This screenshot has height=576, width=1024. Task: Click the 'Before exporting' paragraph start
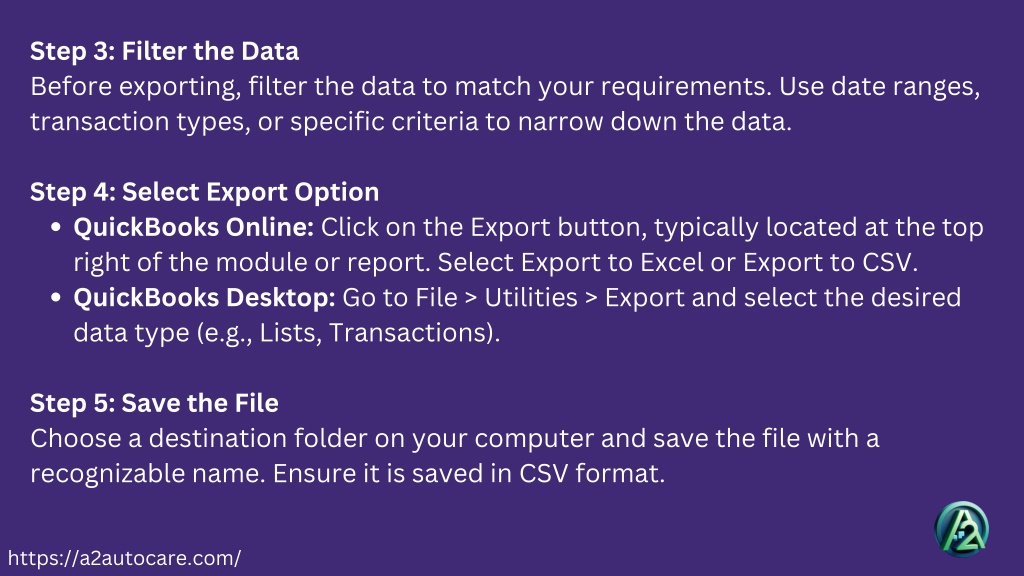click(135, 87)
